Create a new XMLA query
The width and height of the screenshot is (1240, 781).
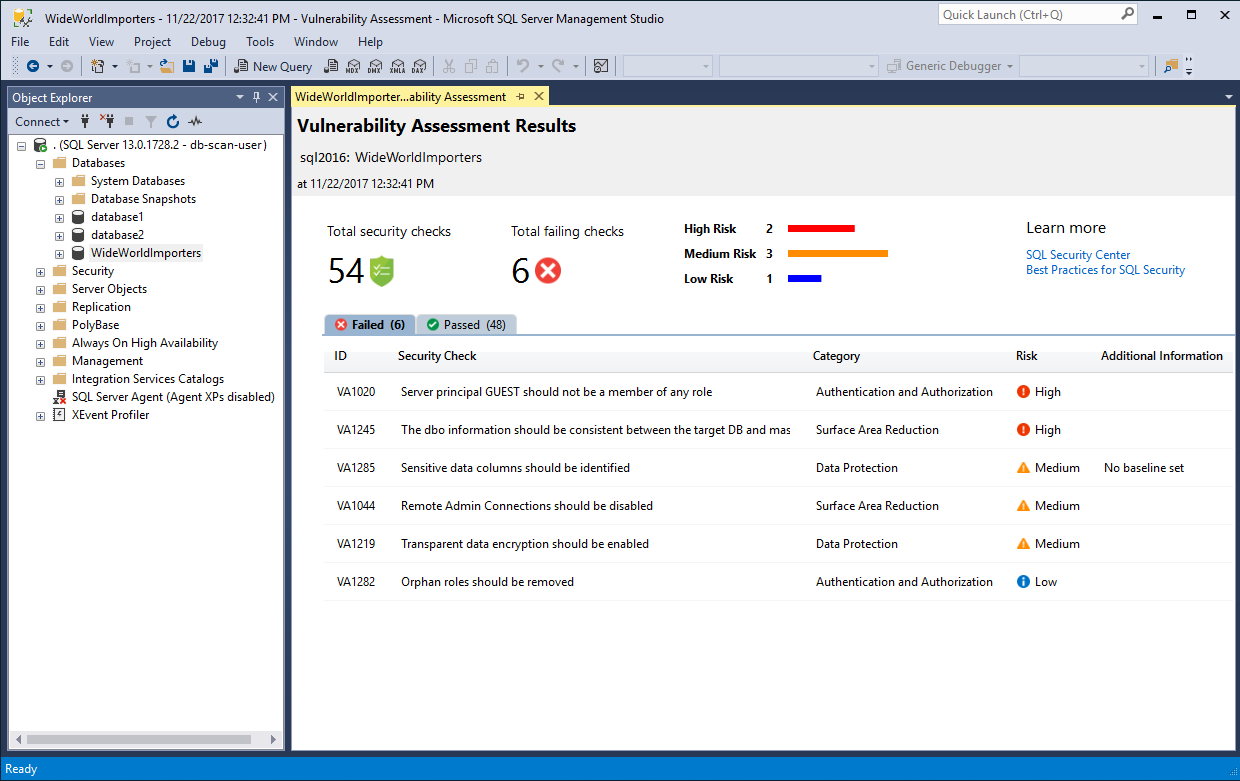coord(397,66)
